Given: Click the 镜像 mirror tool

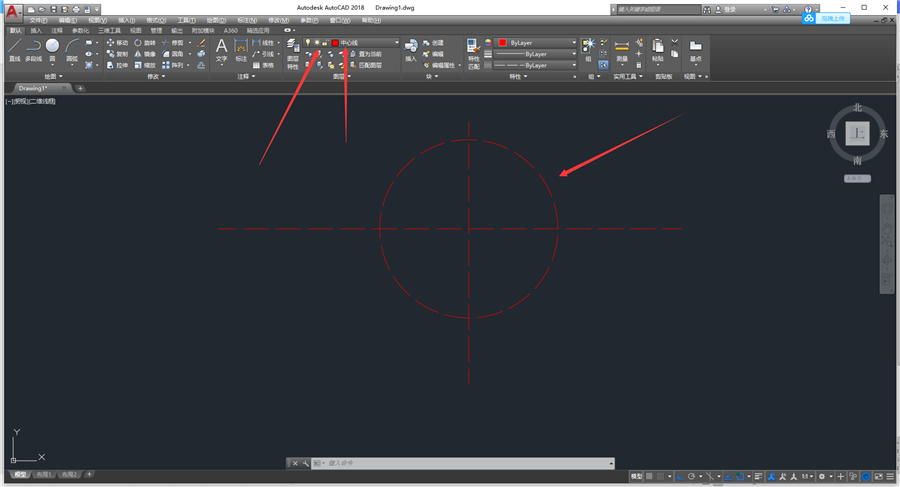Looking at the screenshot, I should [145, 54].
